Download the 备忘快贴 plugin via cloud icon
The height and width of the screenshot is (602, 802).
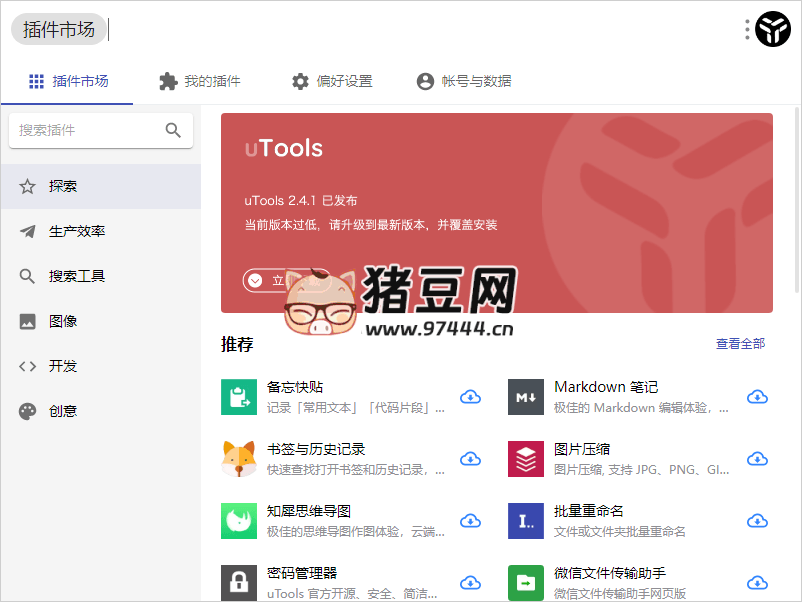tap(470, 396)
